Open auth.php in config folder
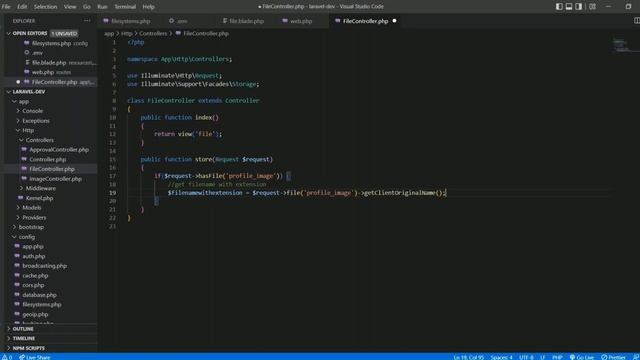This screenshot has width=640, height=360. point(33,256)
